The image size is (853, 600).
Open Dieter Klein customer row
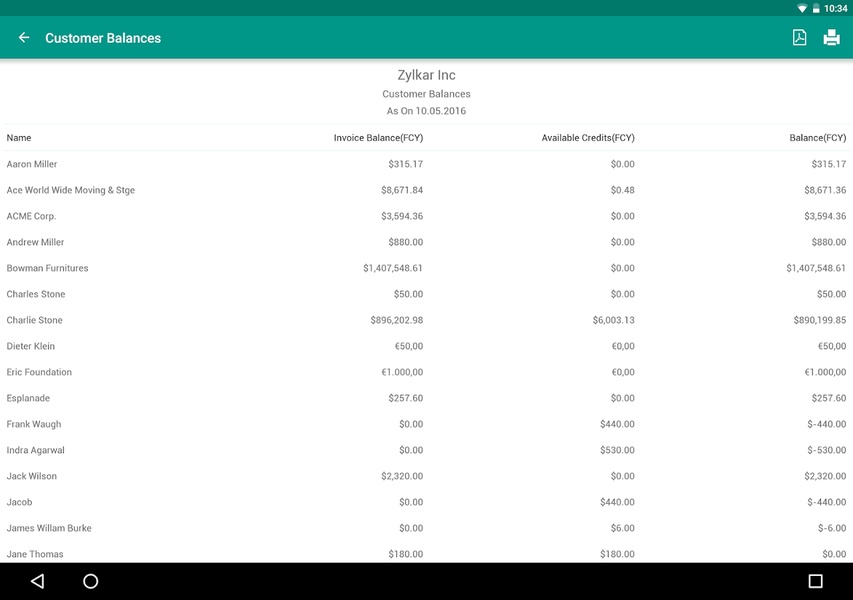[x=426, y=346]
